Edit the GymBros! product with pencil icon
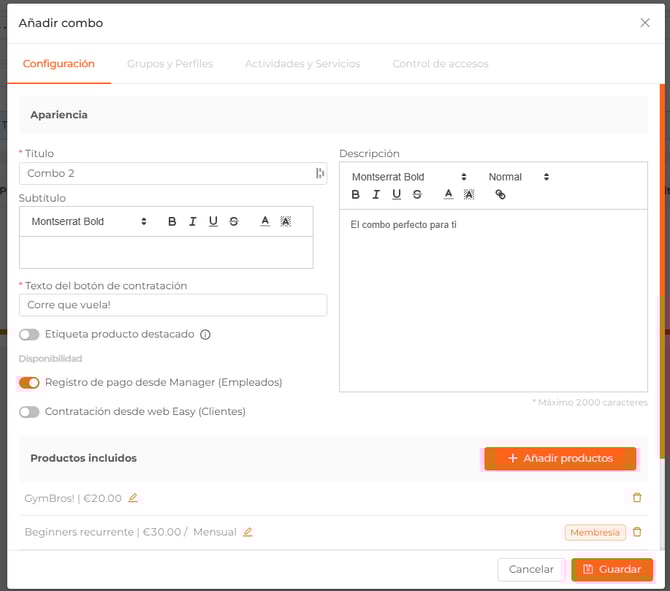 pyautogui.click(x=133, y=498)
